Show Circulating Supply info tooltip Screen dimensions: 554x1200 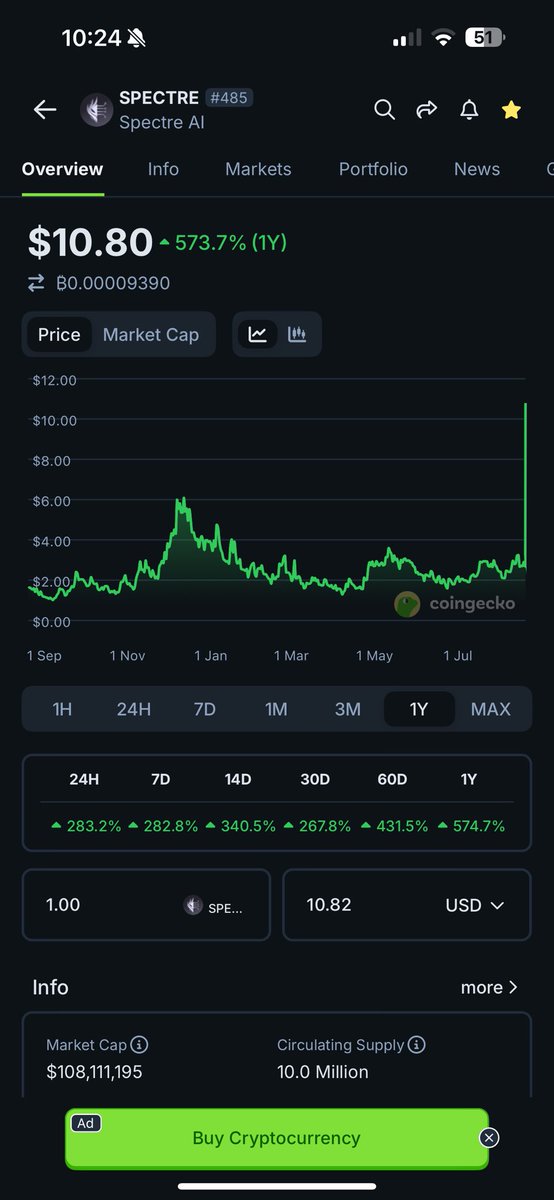pos(417,1045)
